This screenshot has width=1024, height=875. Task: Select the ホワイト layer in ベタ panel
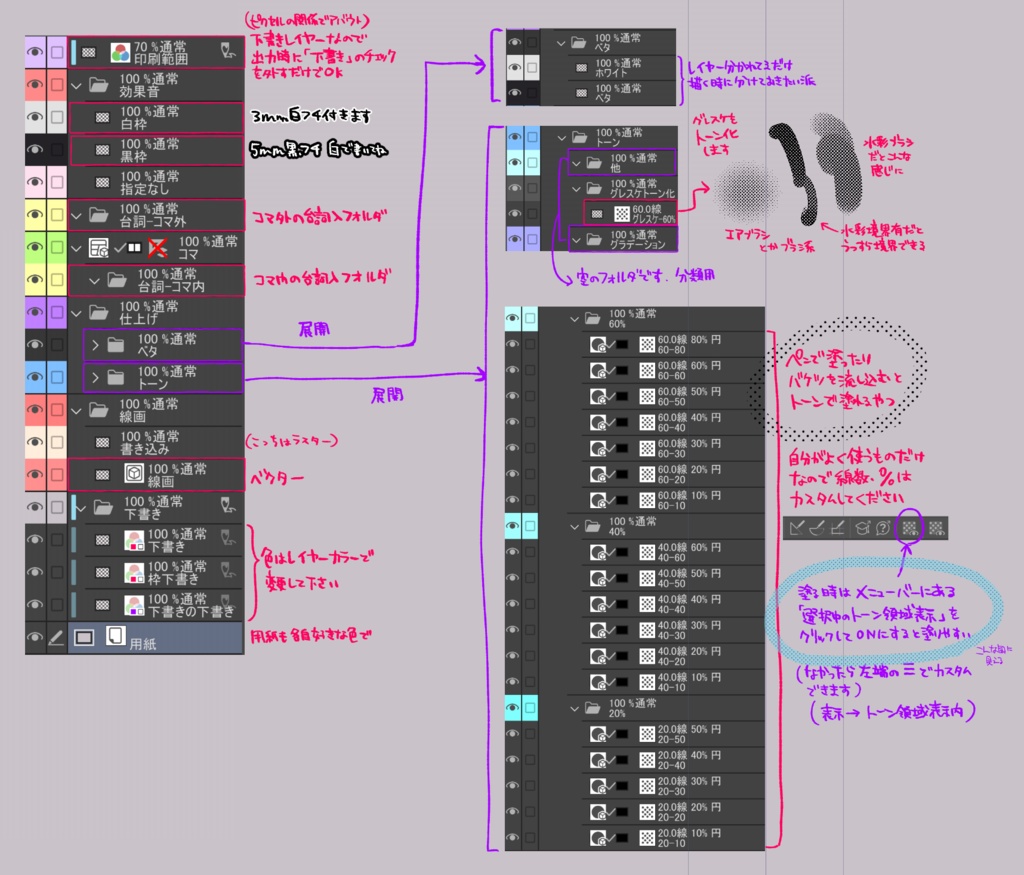[608, 67]
